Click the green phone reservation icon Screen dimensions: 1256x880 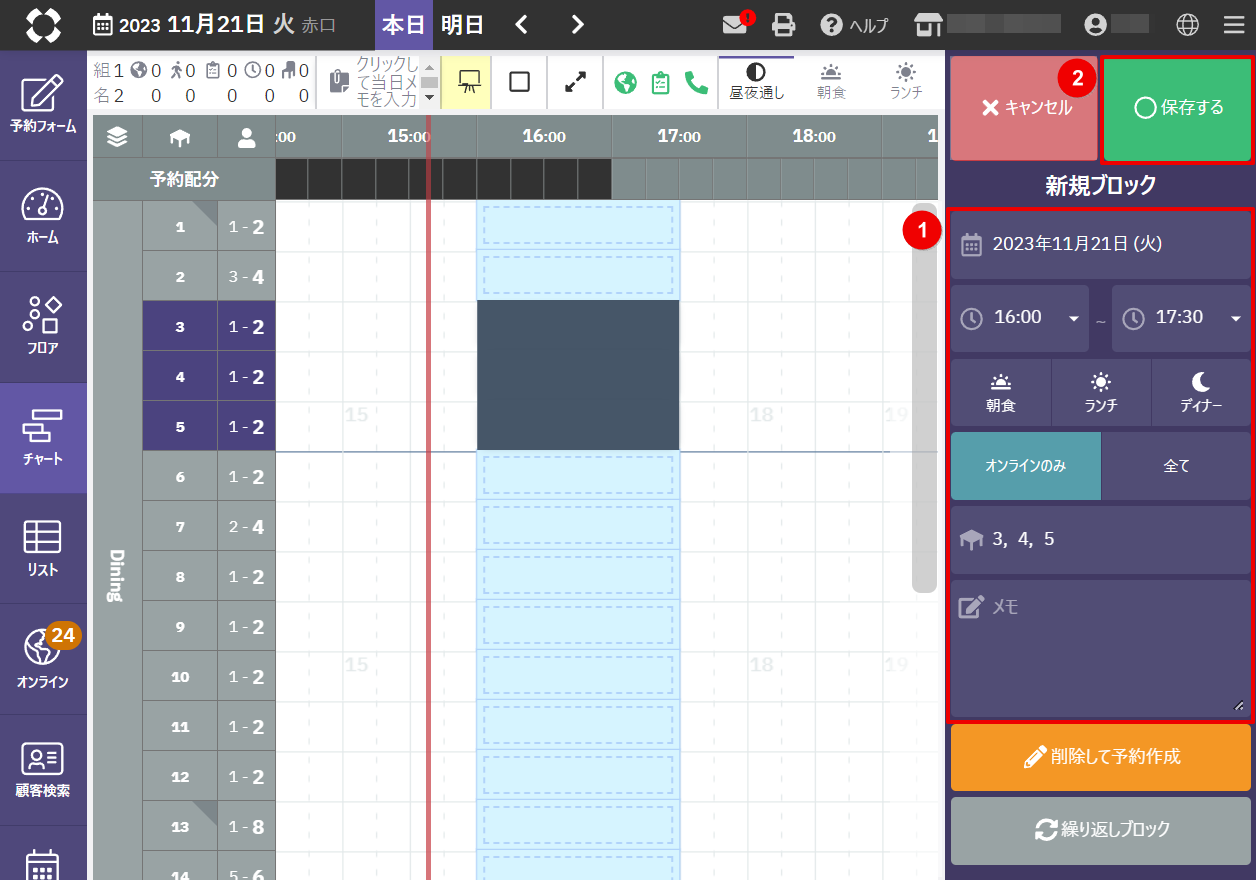coord(696,82)
